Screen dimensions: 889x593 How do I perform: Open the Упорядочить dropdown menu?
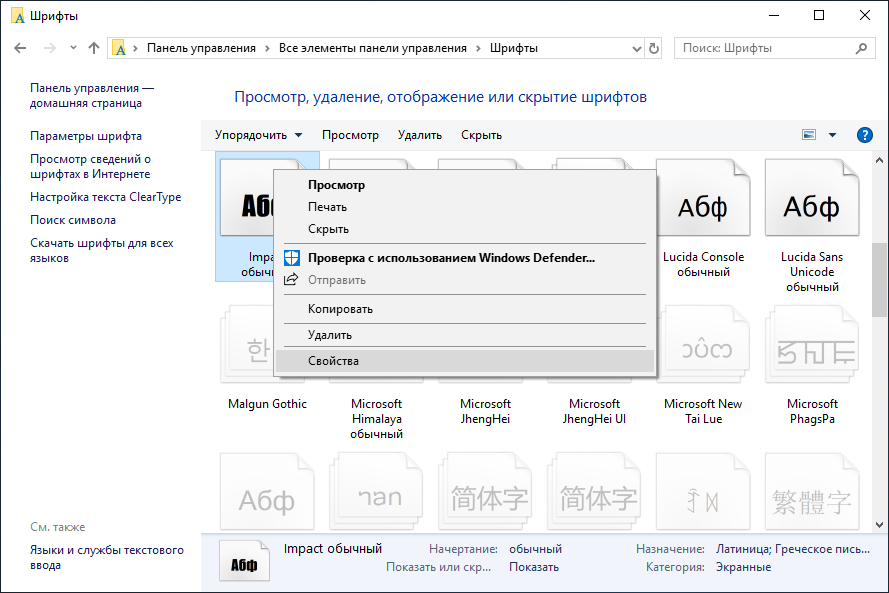(x=259, y=135)
